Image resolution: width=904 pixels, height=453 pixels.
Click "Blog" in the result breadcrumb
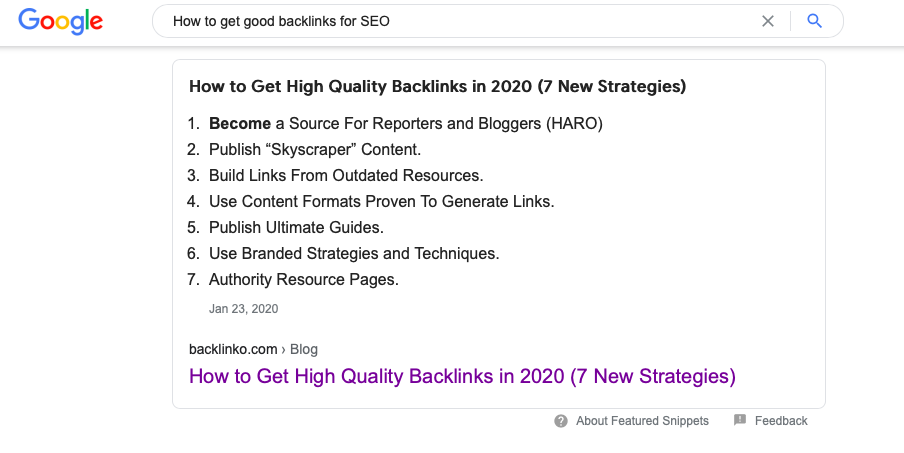coord(303,349)
